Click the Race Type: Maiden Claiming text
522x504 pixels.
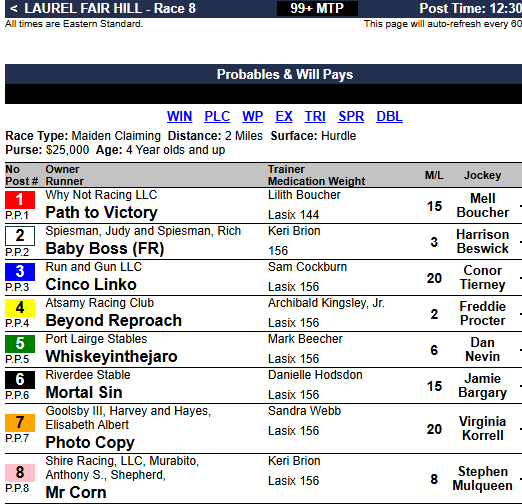coord(83,136)
